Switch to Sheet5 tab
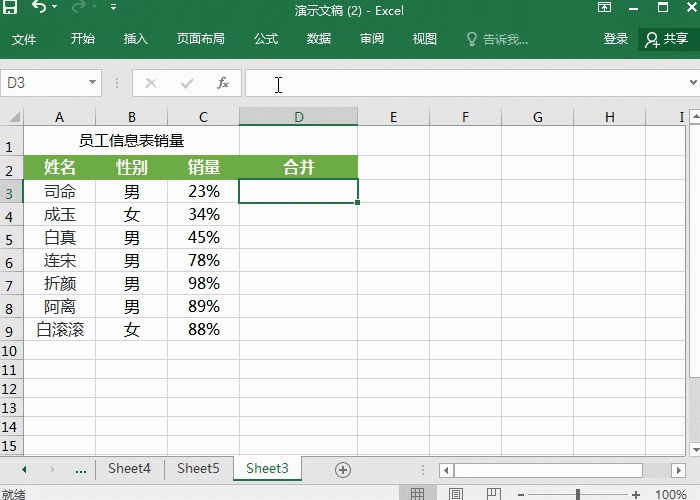 (198, 469)
